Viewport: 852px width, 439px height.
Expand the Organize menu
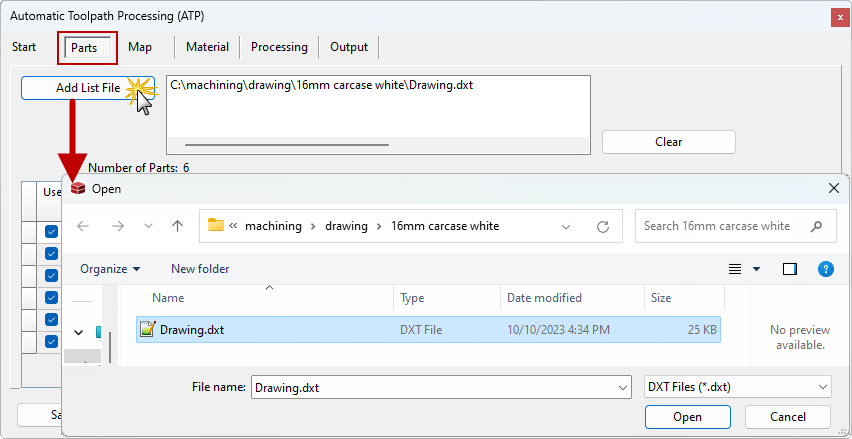pyautogui.click(x=110, y=269)
